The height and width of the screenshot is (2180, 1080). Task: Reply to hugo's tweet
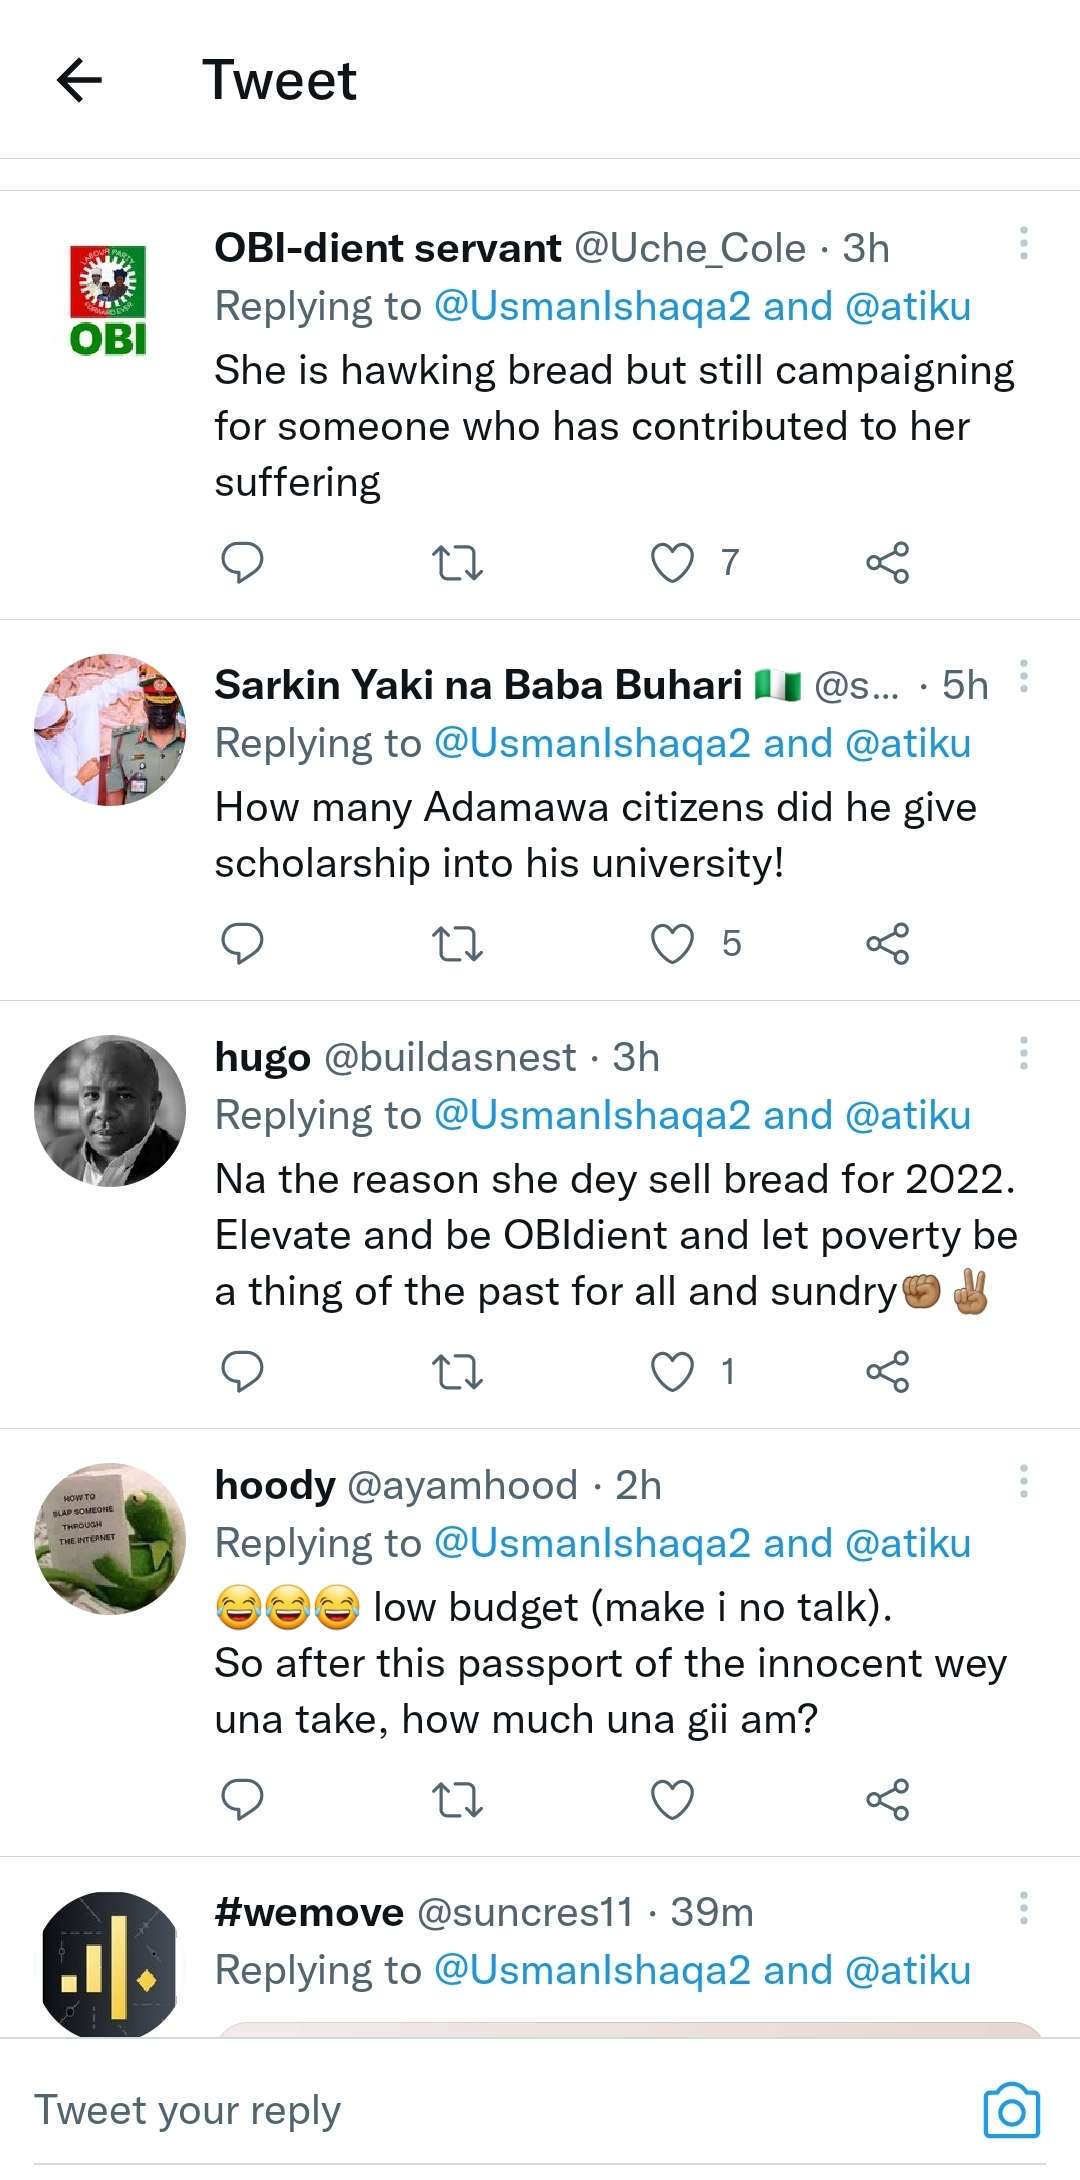click(x=241, y=1371)
